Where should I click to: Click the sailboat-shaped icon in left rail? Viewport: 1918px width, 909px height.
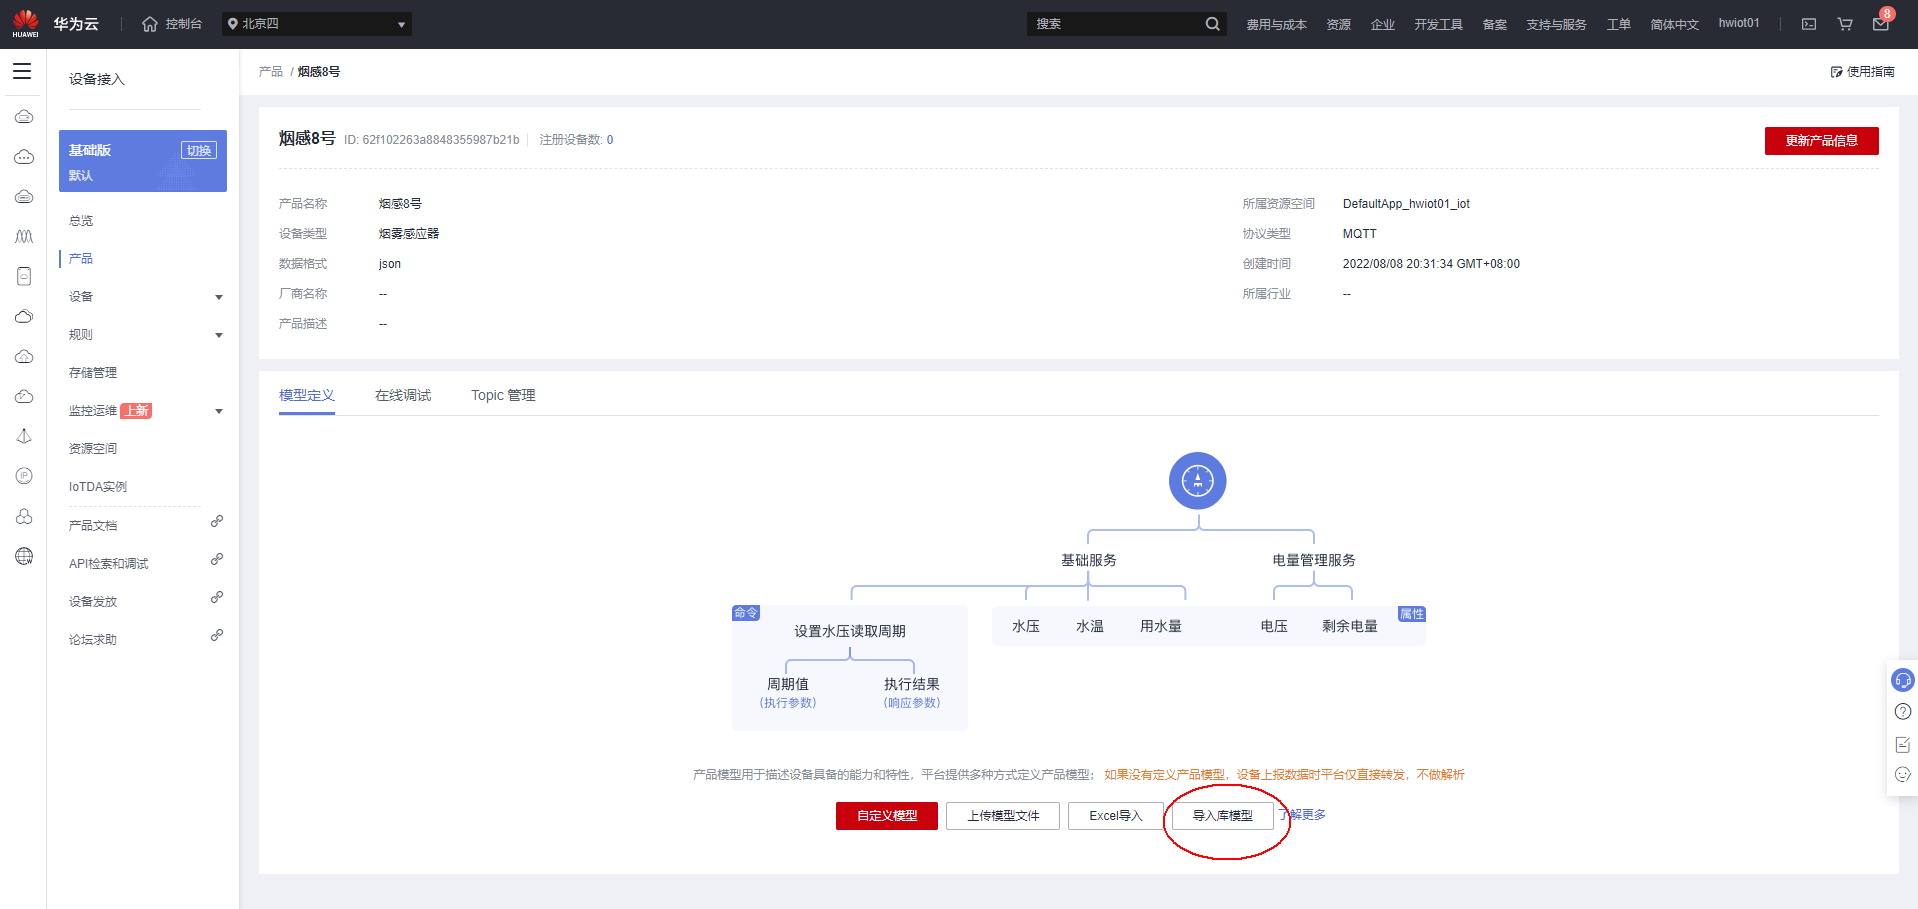click(24, 436)
